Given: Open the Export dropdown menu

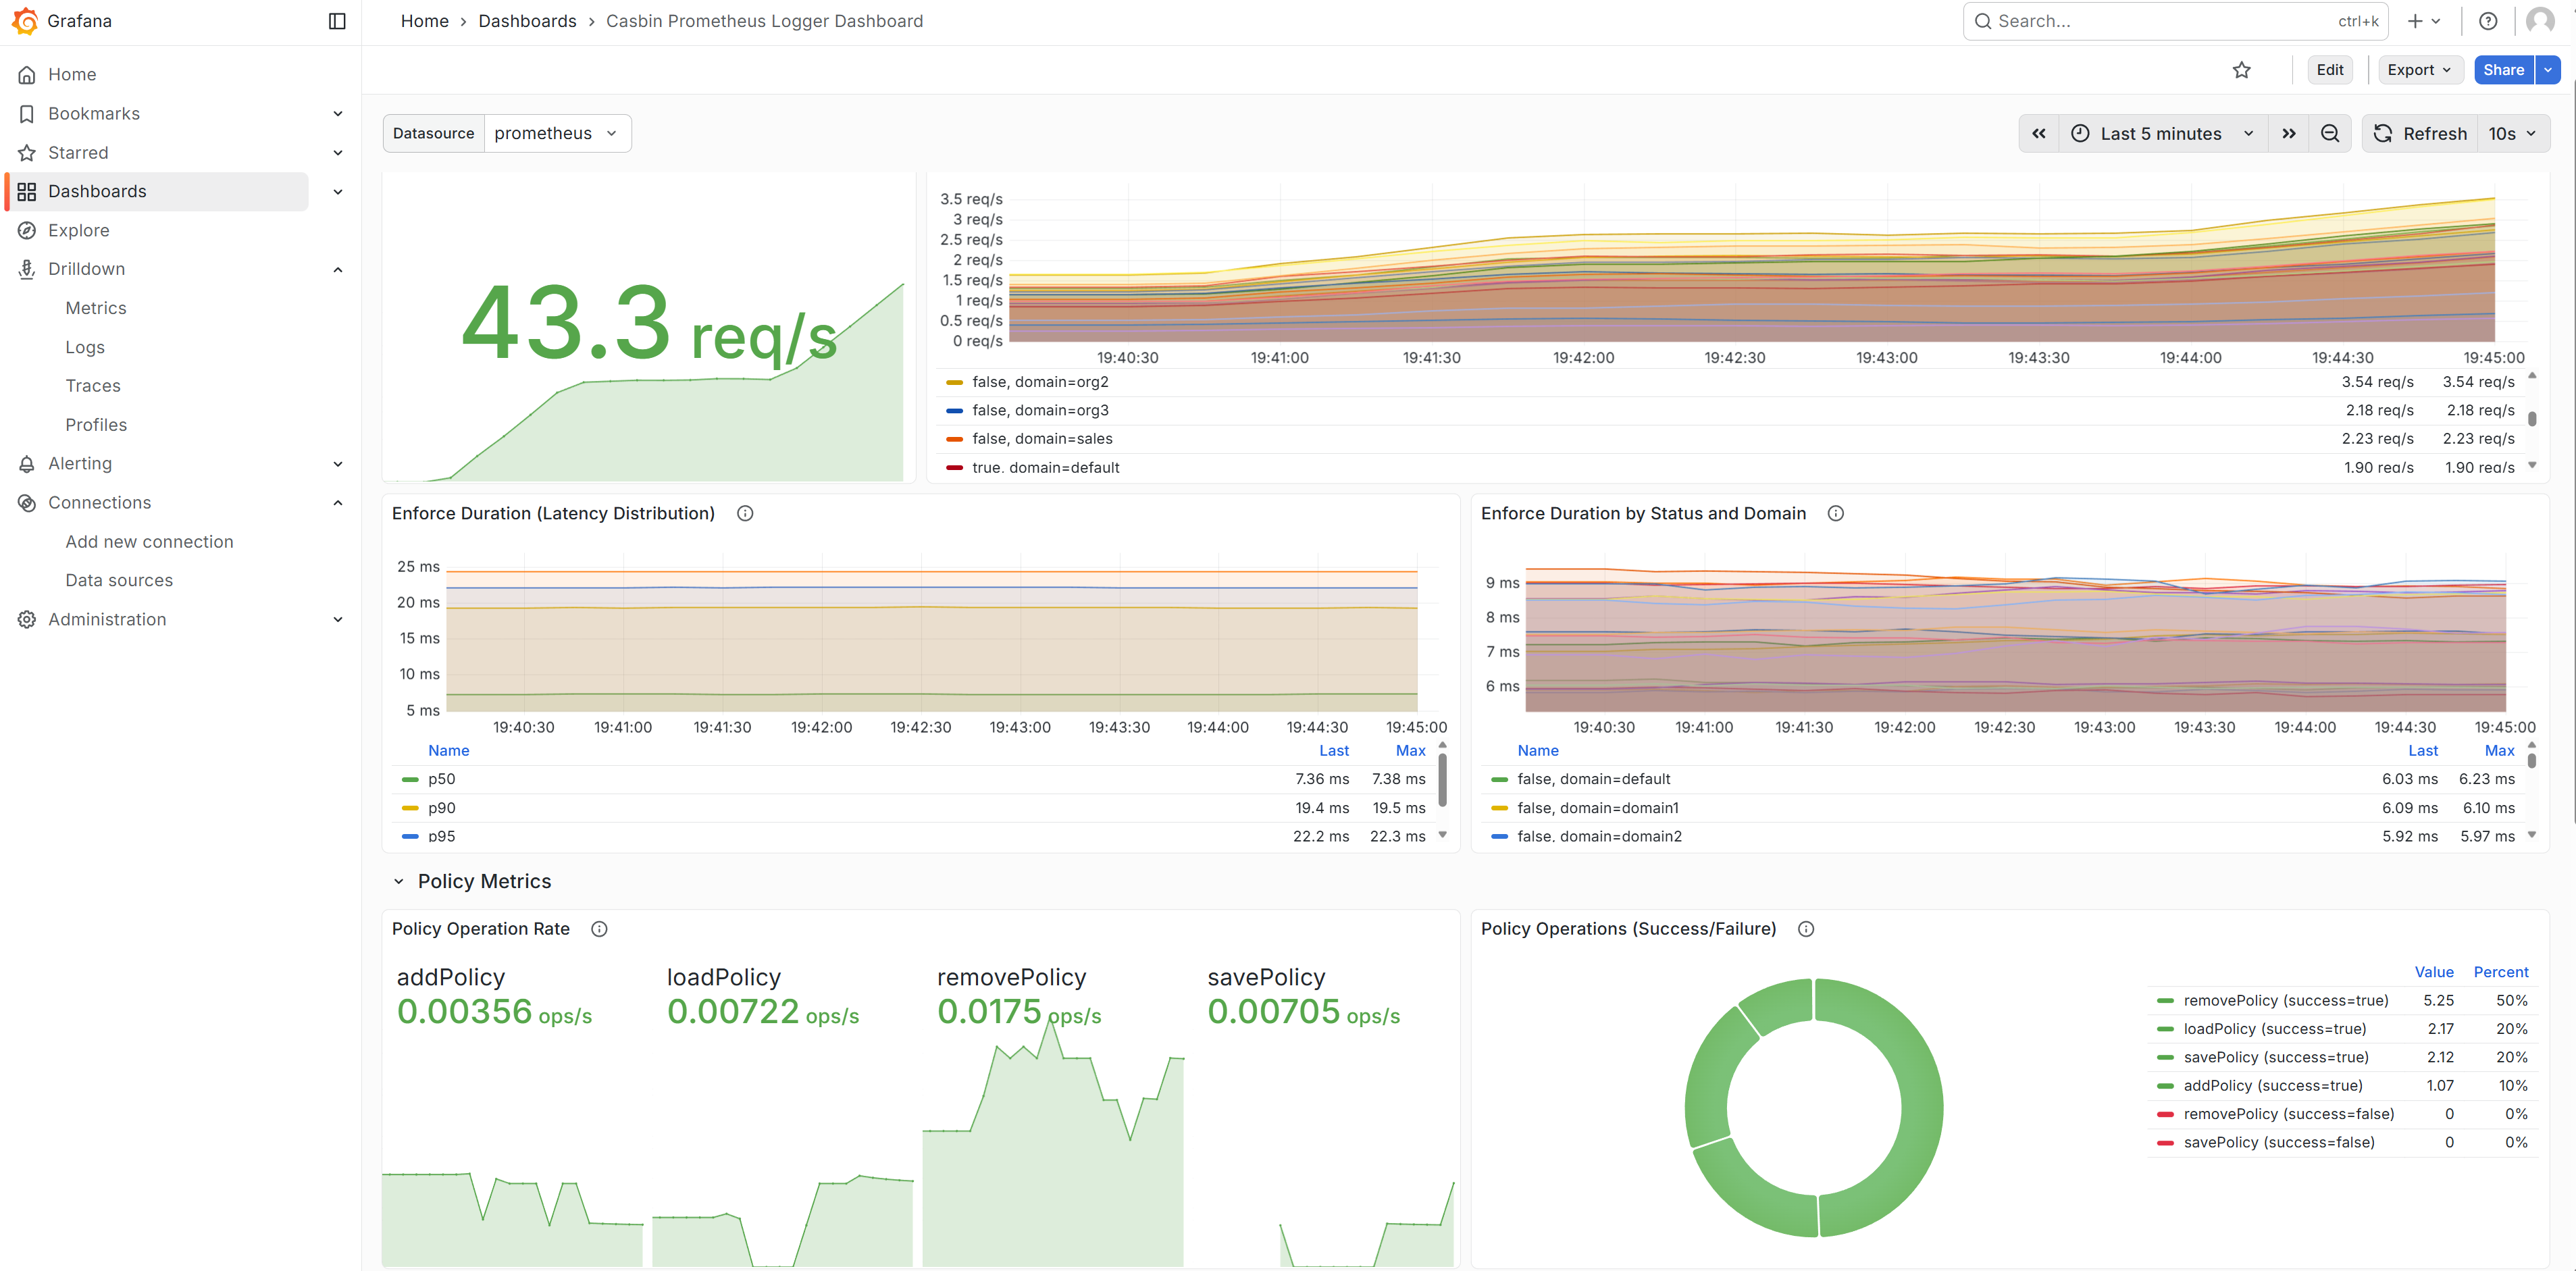Looking at the screenshot, I should (2419, 70).
